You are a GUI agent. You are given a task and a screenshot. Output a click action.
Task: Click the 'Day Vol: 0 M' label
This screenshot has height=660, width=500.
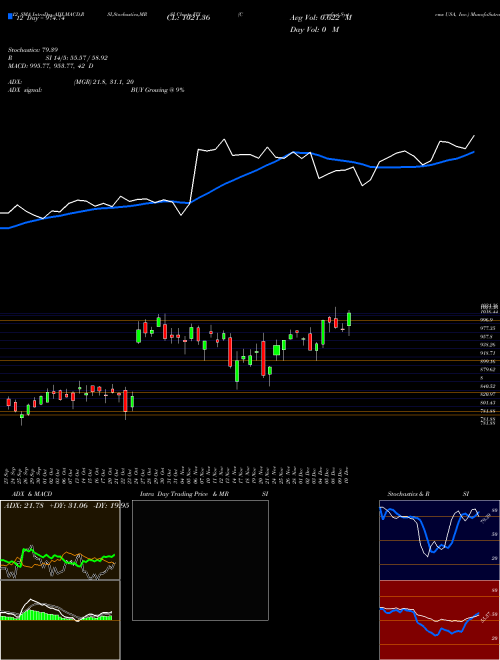click(x=314, y=30)
